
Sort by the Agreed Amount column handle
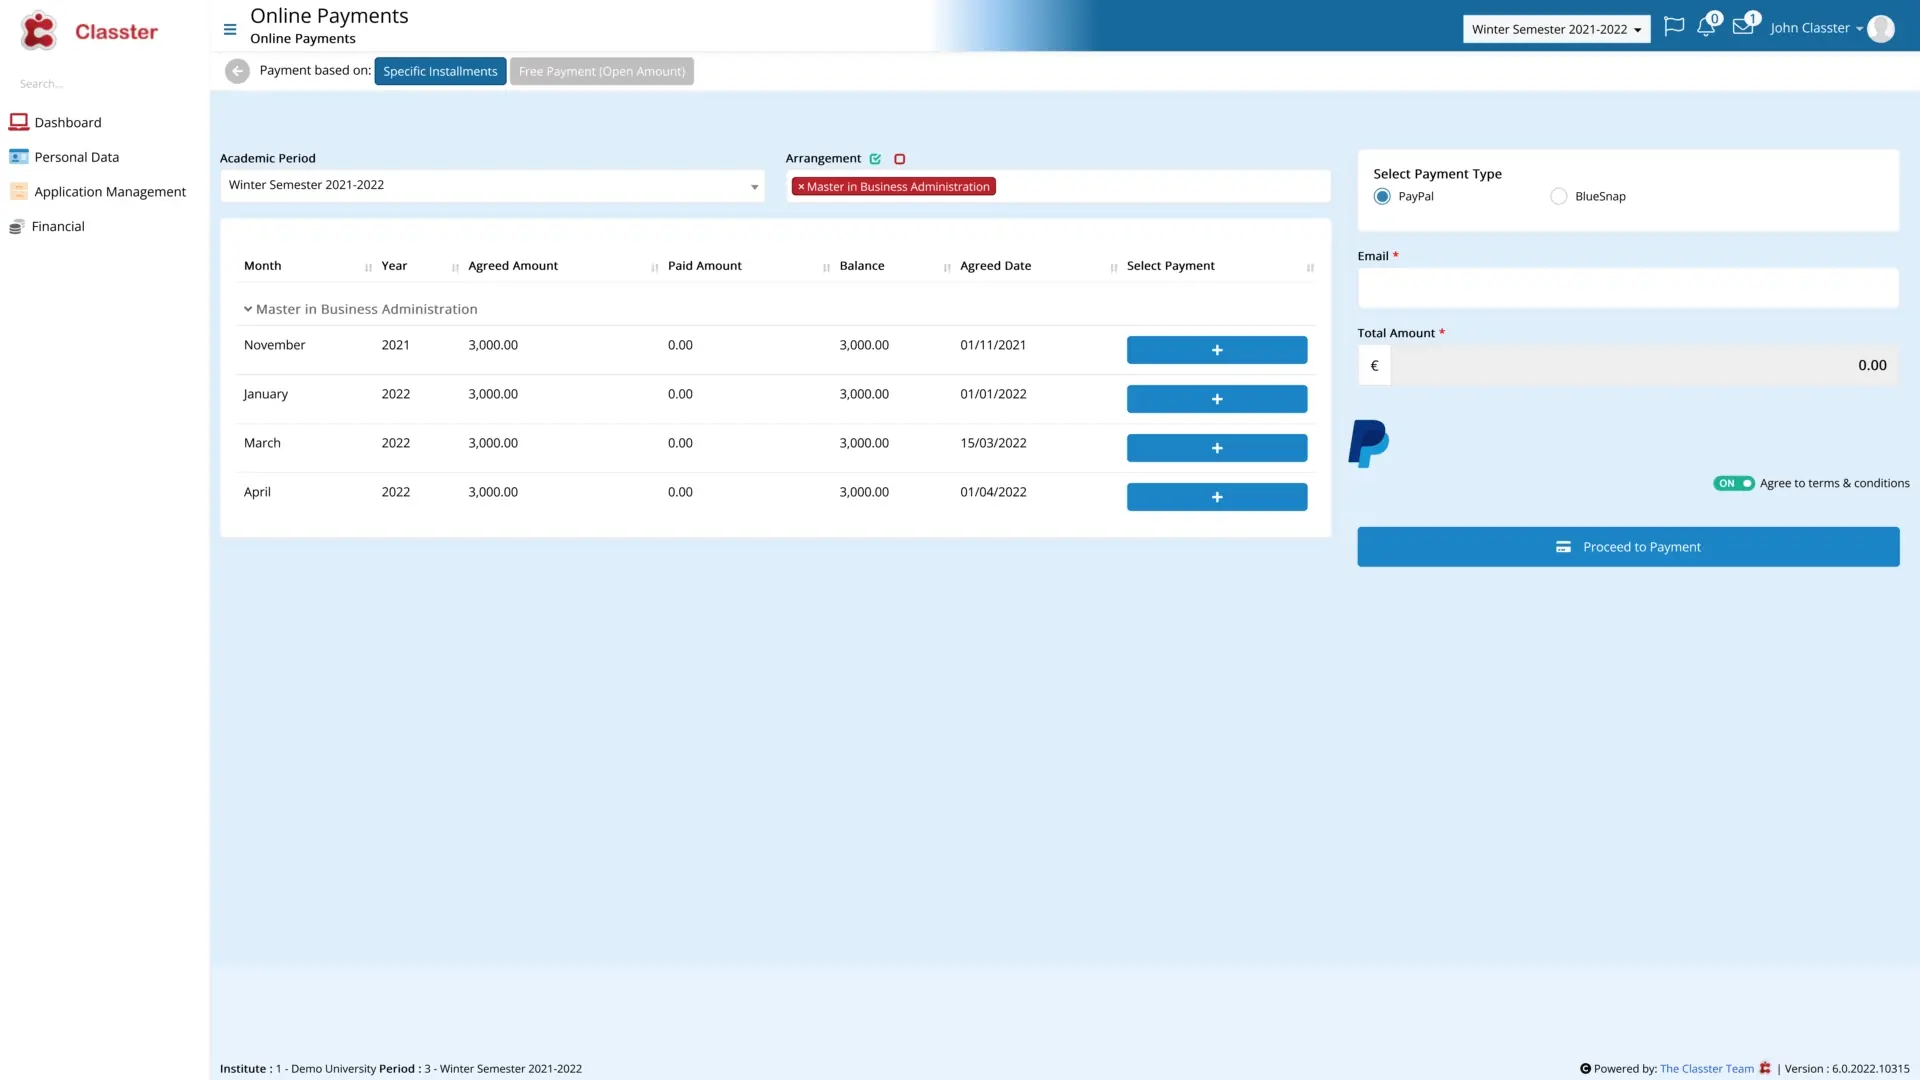tap(654, 268)
